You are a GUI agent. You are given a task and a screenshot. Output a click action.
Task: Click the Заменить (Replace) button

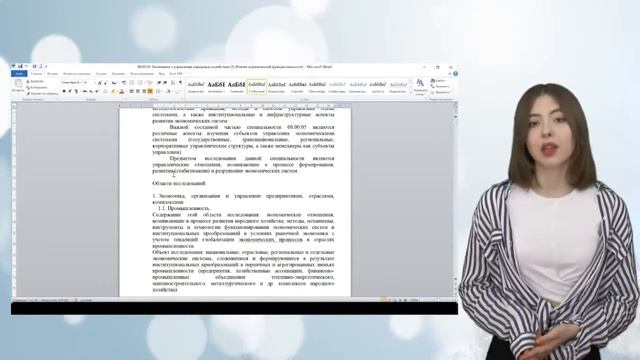click(x=441, y=87)
